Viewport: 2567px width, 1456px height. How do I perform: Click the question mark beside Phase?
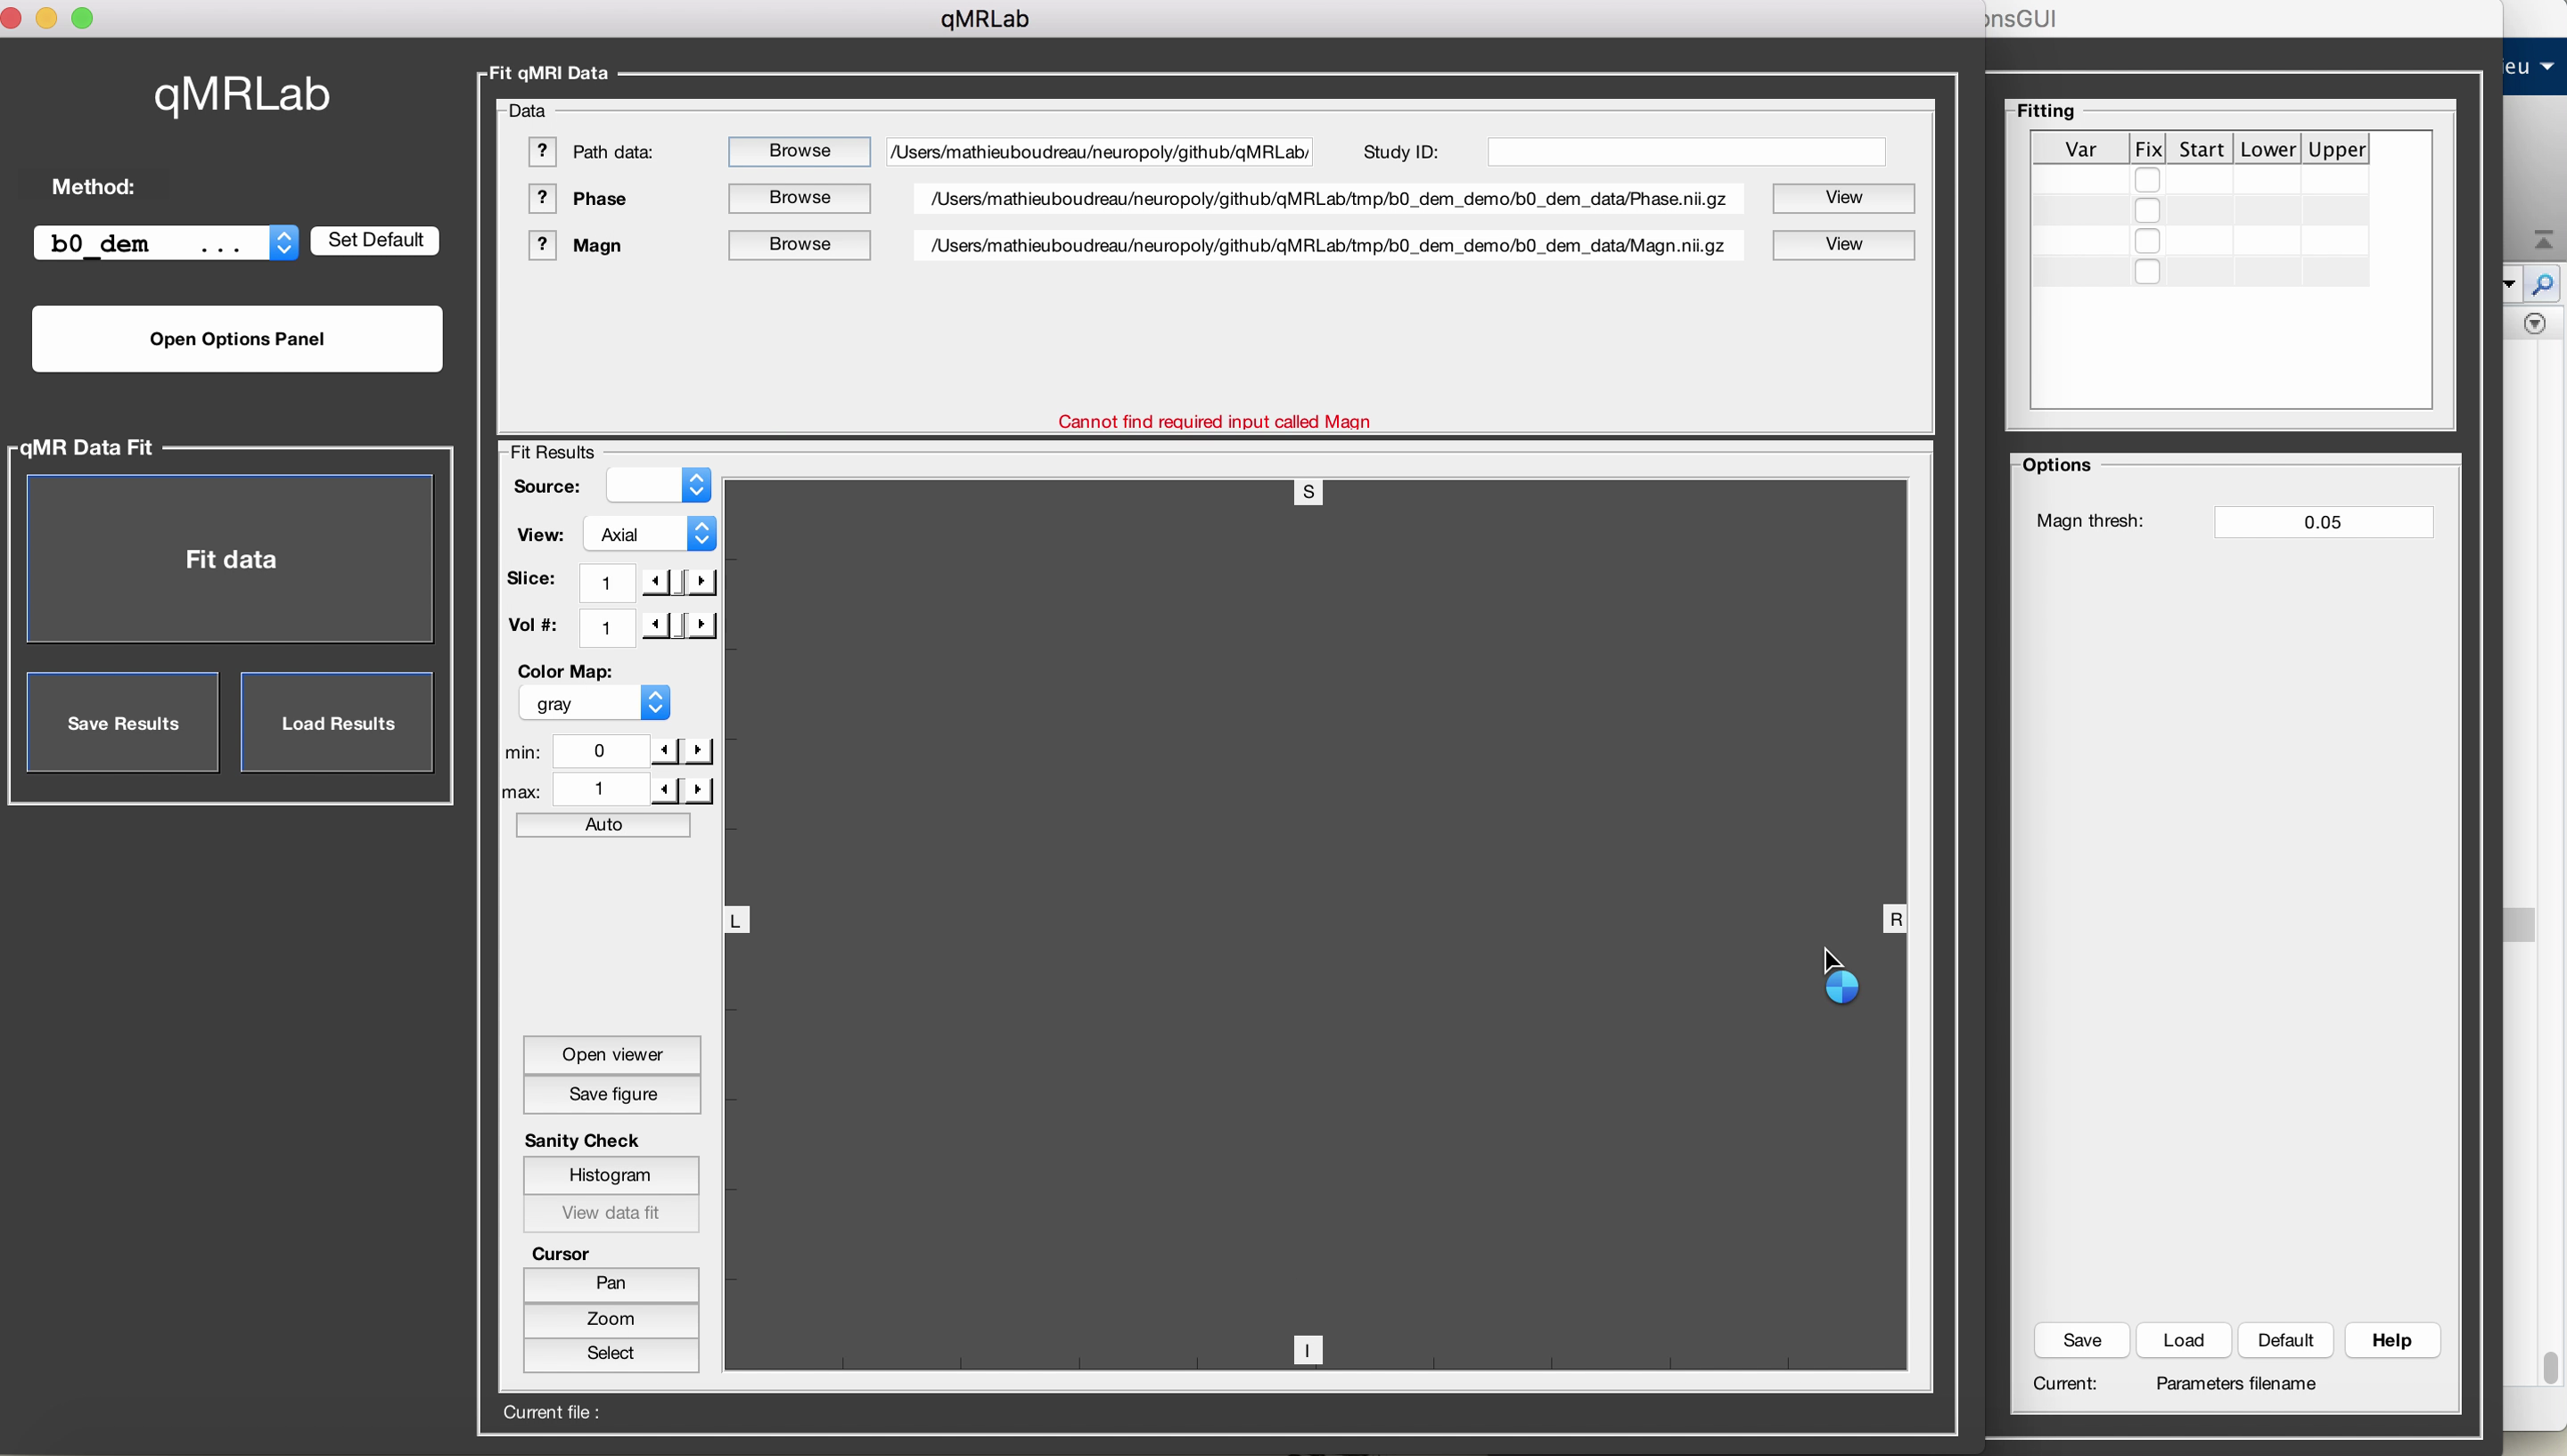click(x=541, y=198)
